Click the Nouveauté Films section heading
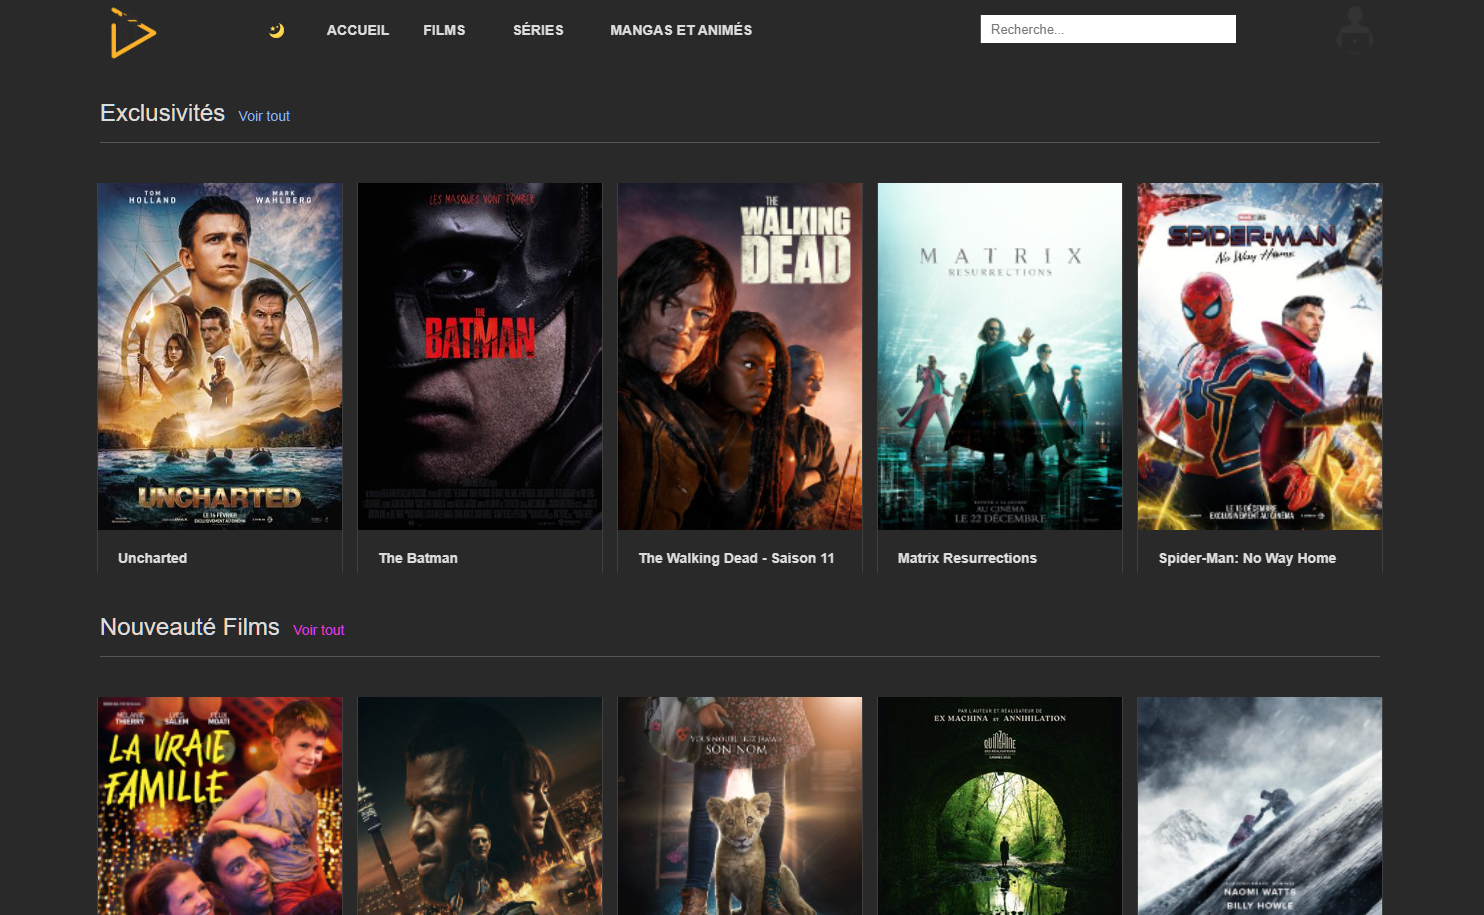 [x=190, y=627]
